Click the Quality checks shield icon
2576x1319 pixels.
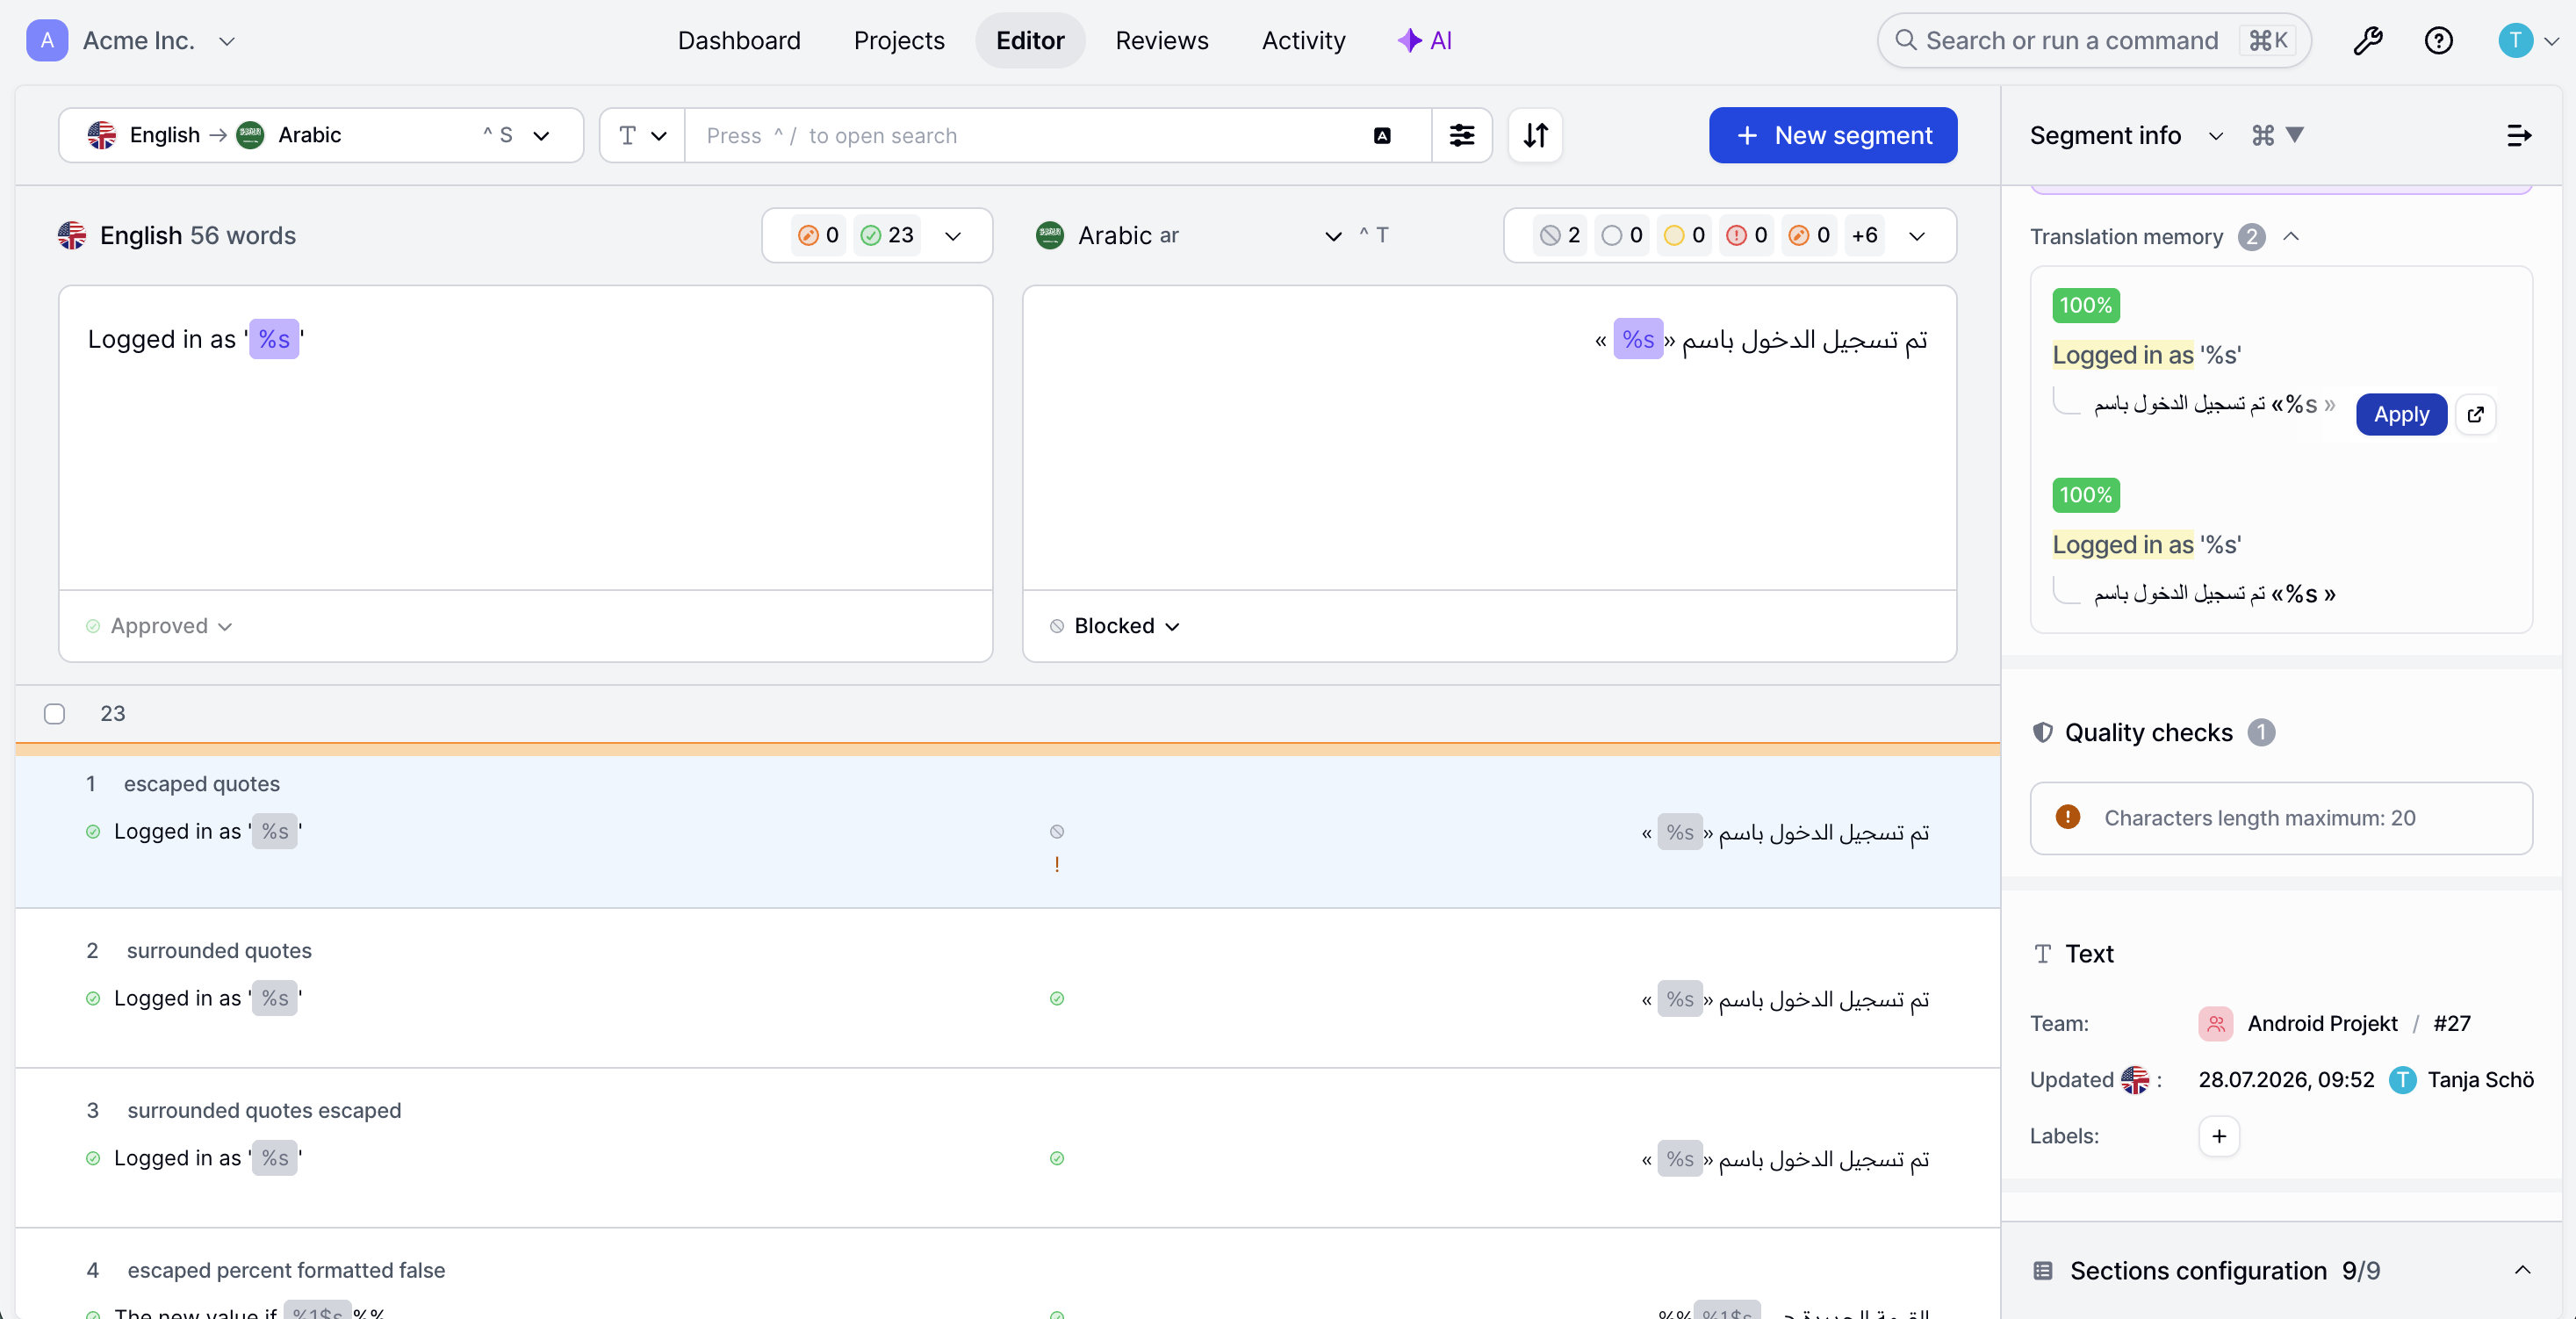2043,733
